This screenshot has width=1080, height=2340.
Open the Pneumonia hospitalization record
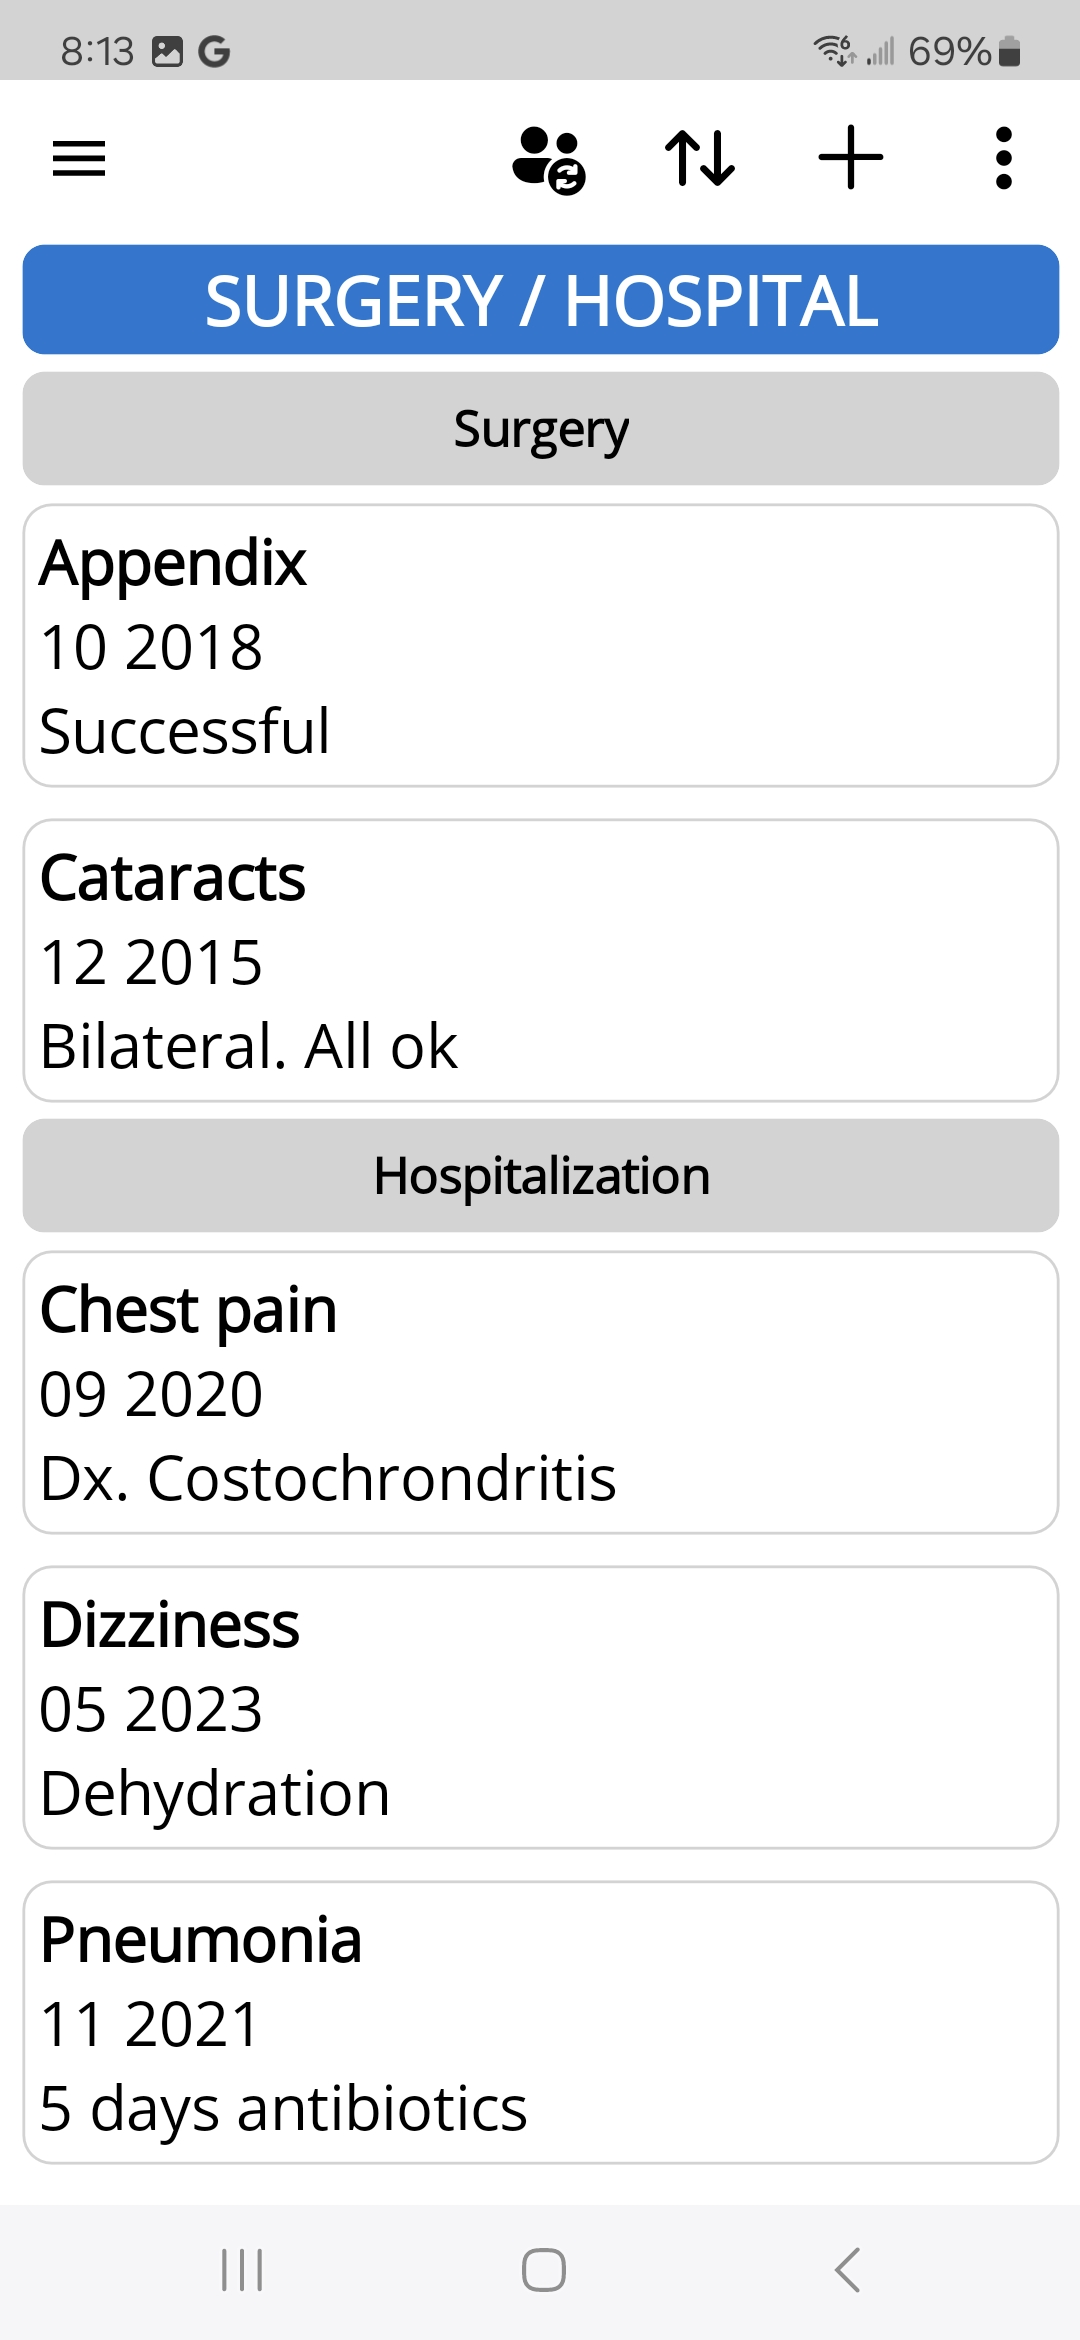[541, 2023]
